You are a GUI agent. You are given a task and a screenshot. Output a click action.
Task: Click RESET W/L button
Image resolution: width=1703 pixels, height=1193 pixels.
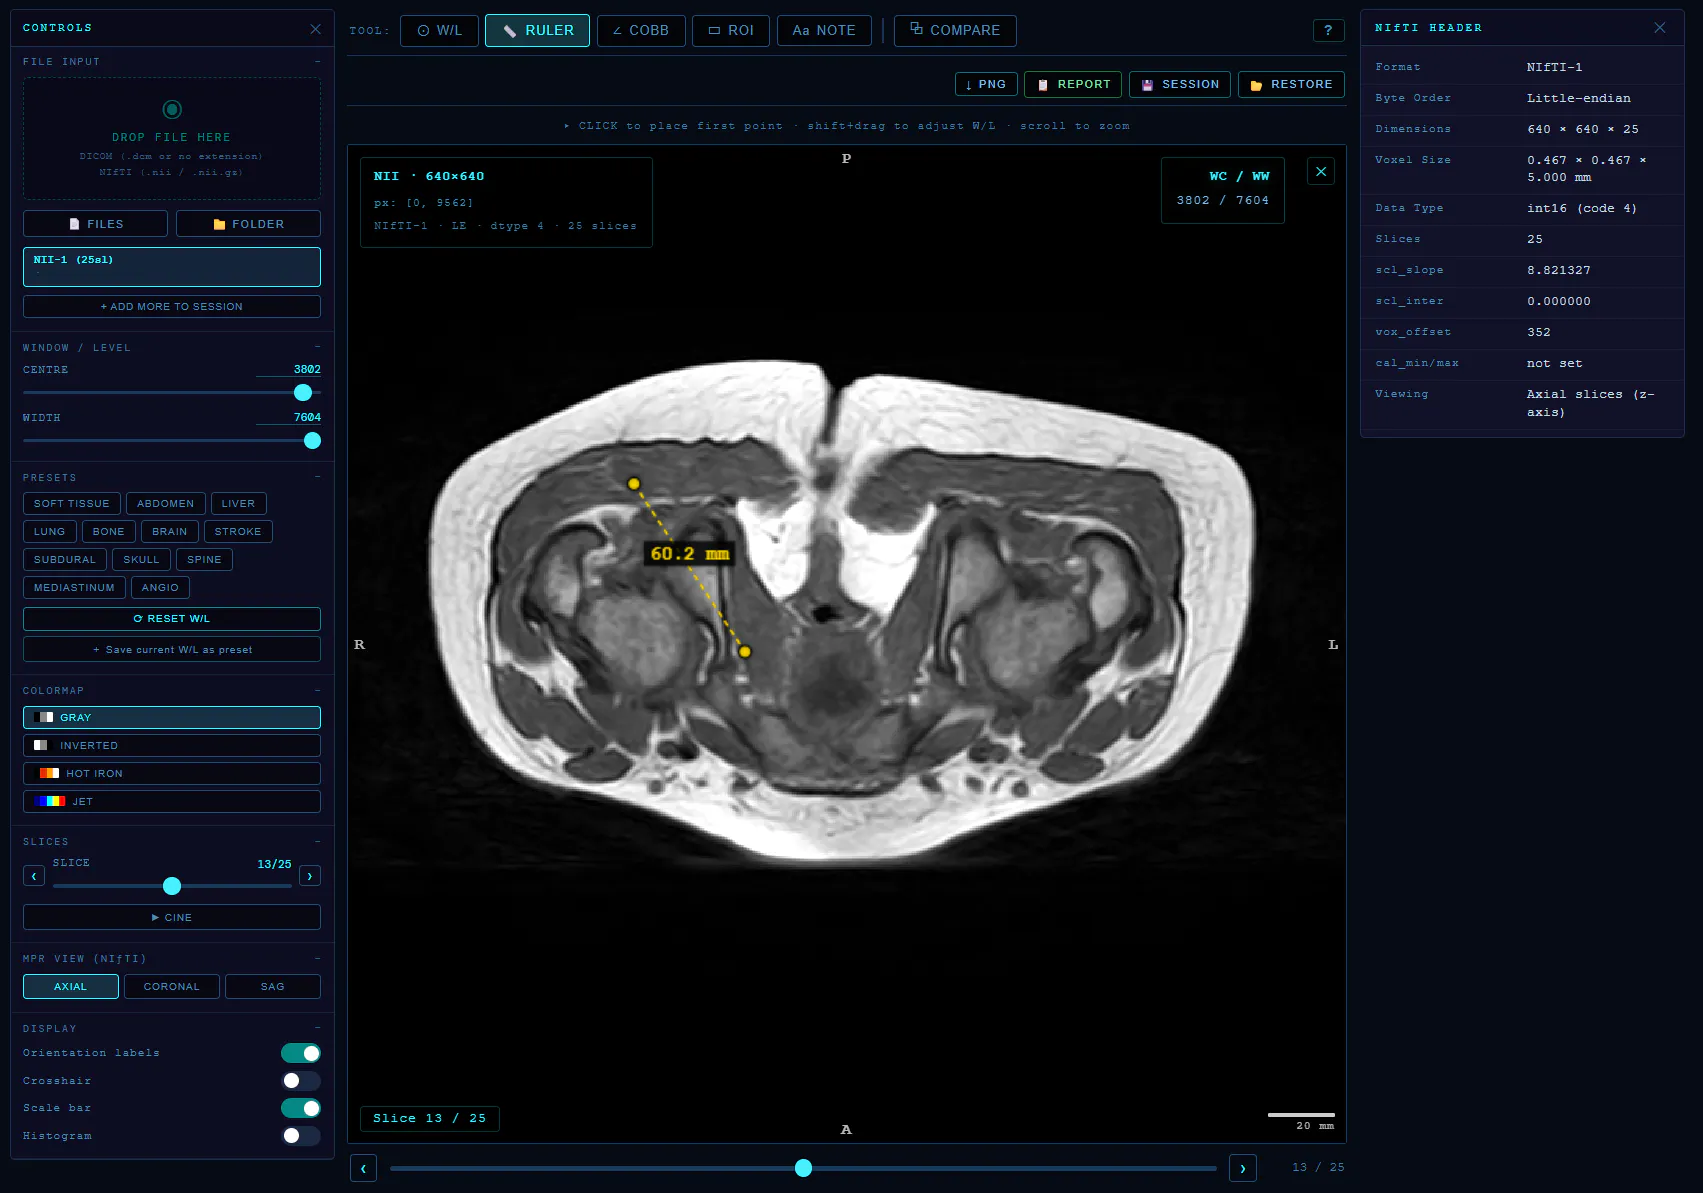tap(172, 619)
